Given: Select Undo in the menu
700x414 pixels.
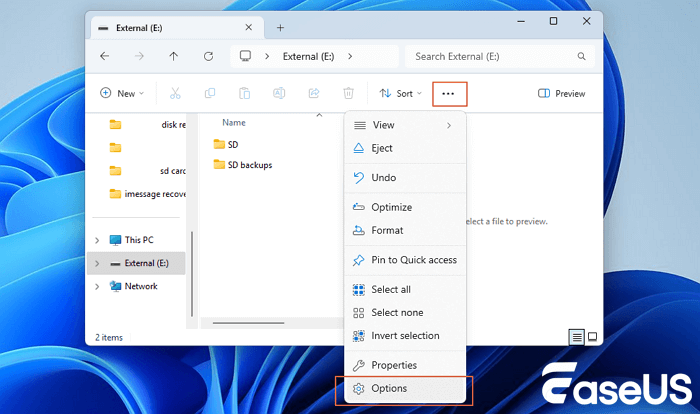Looking at the screenshot, I should coord(405,178).
